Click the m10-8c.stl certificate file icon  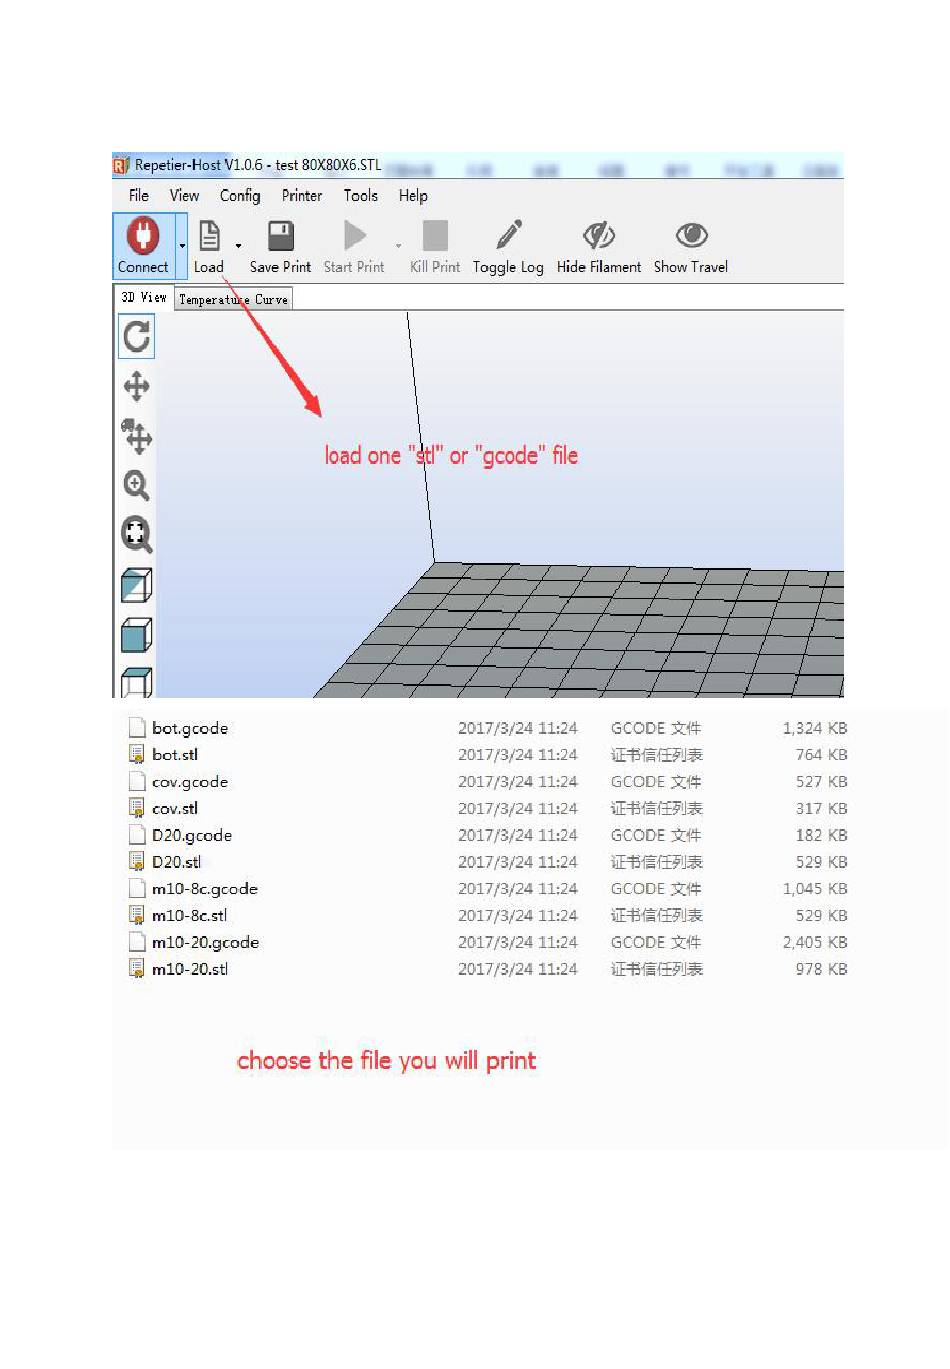click(137, 915)
